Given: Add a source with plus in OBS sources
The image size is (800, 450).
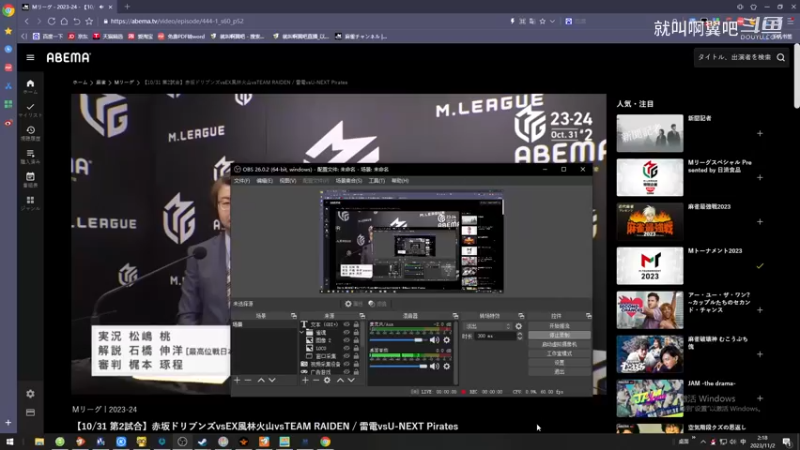Looking at the screenshot, I should pyautogui.click(x=305, y=380).
